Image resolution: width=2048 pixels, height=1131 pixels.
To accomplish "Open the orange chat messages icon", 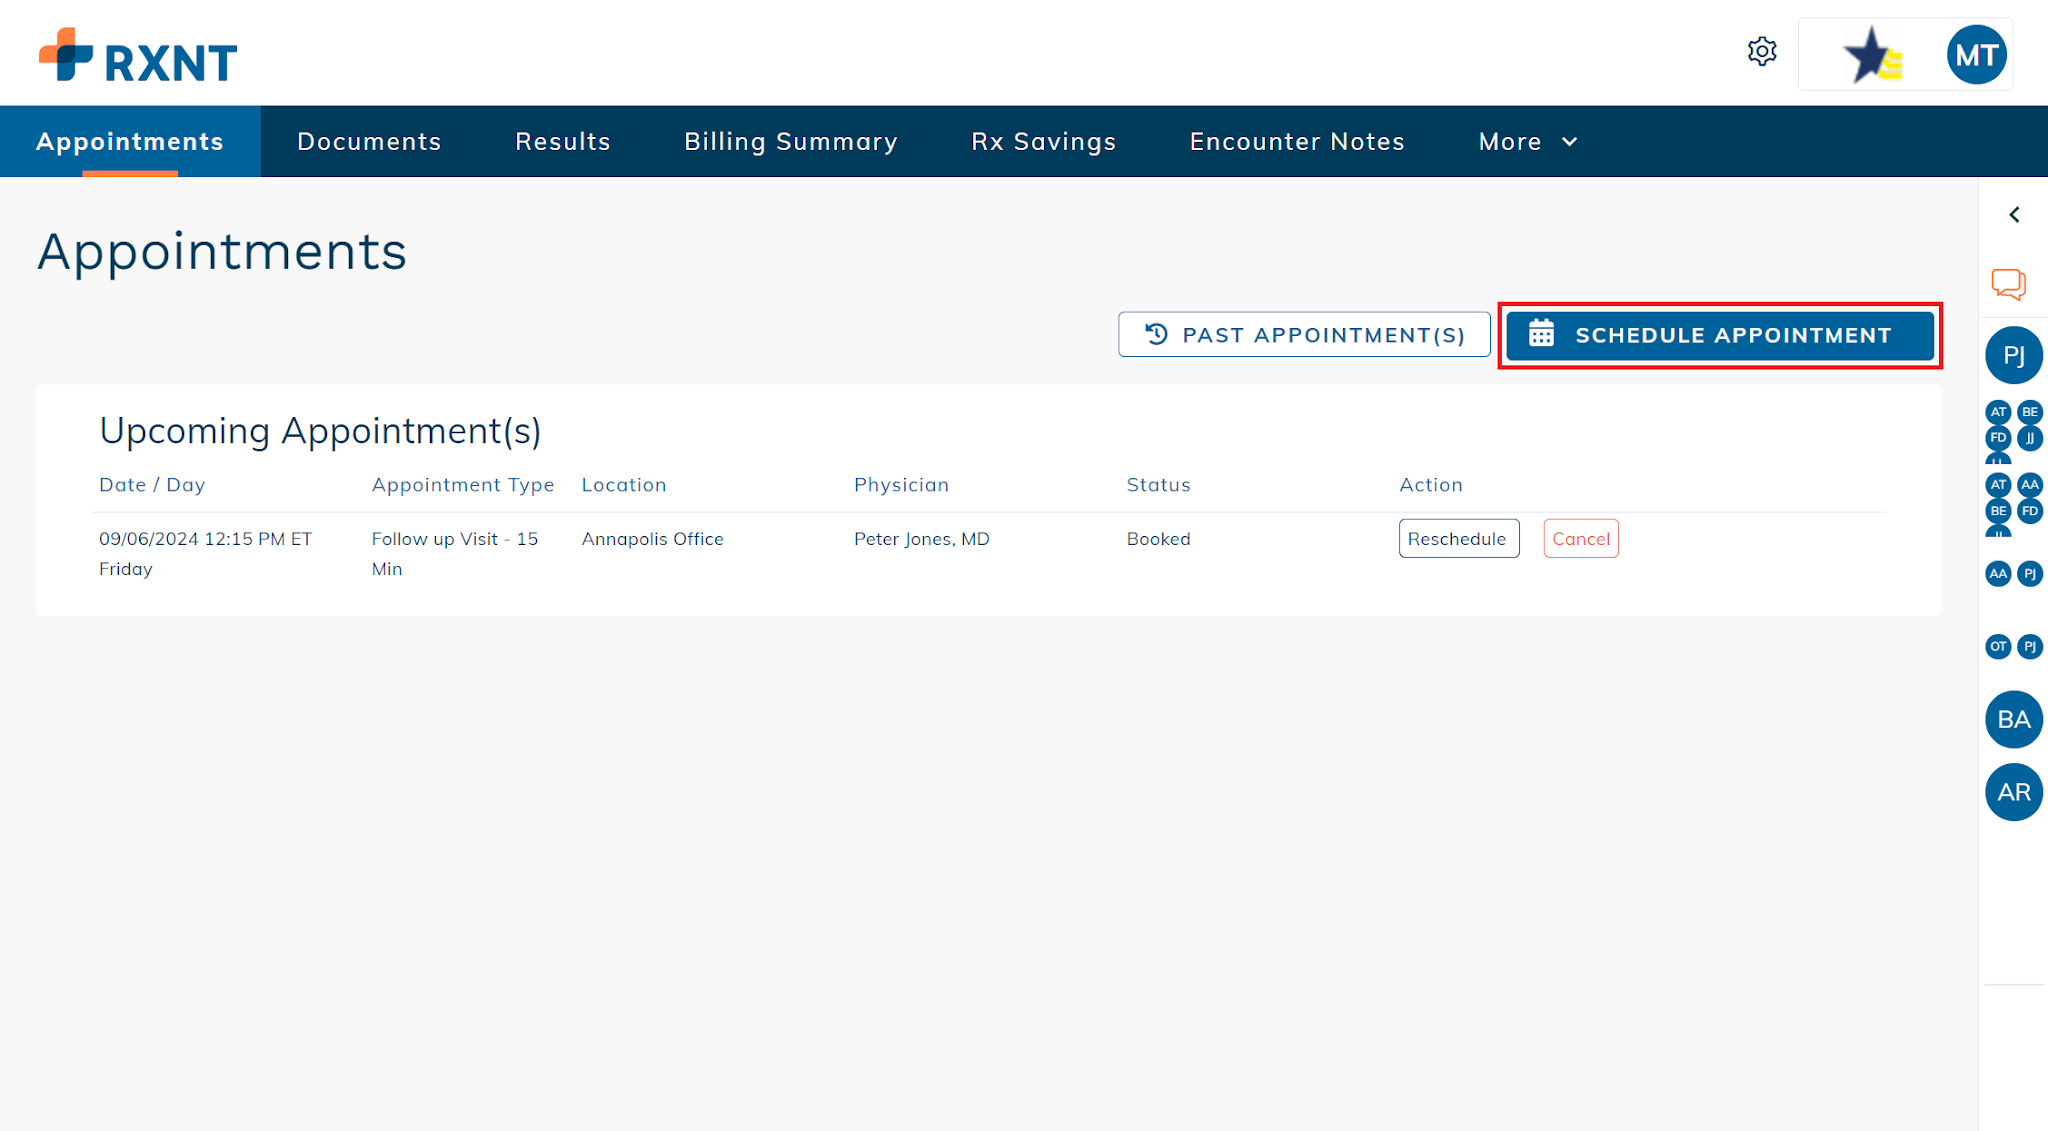I will [x=2008, y=284].
